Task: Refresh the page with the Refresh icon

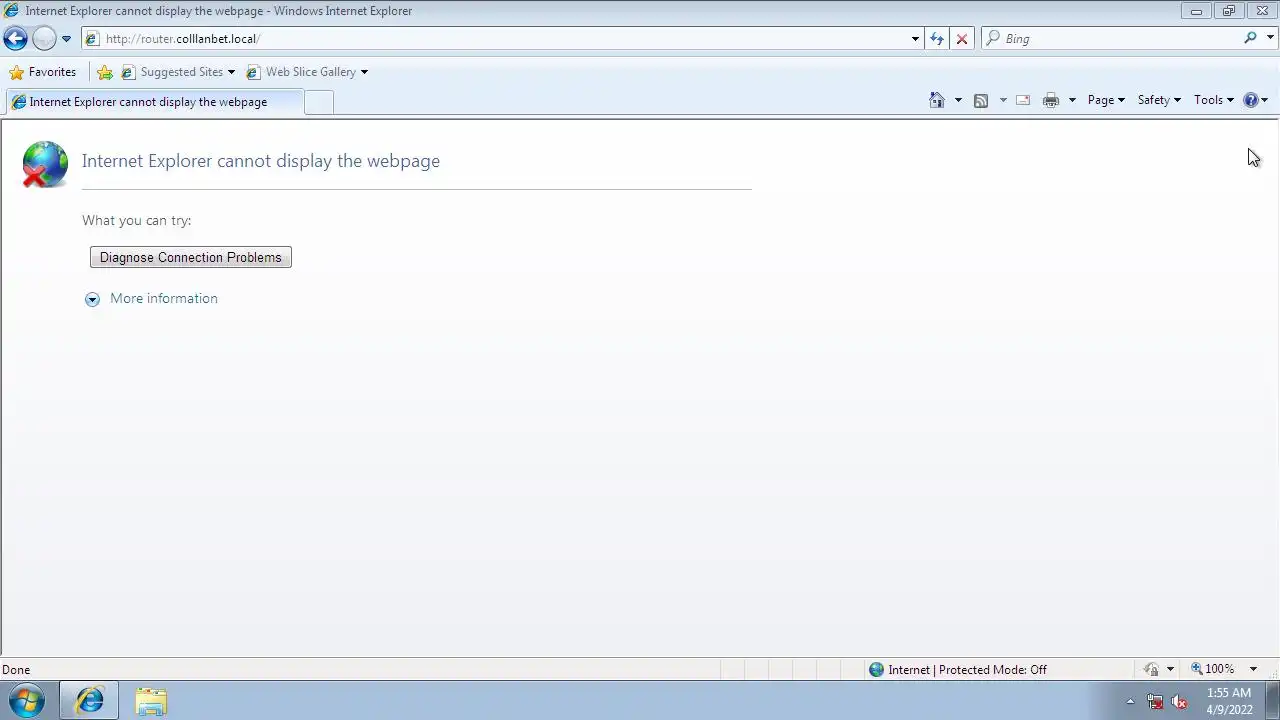Action: pos(937,39)
